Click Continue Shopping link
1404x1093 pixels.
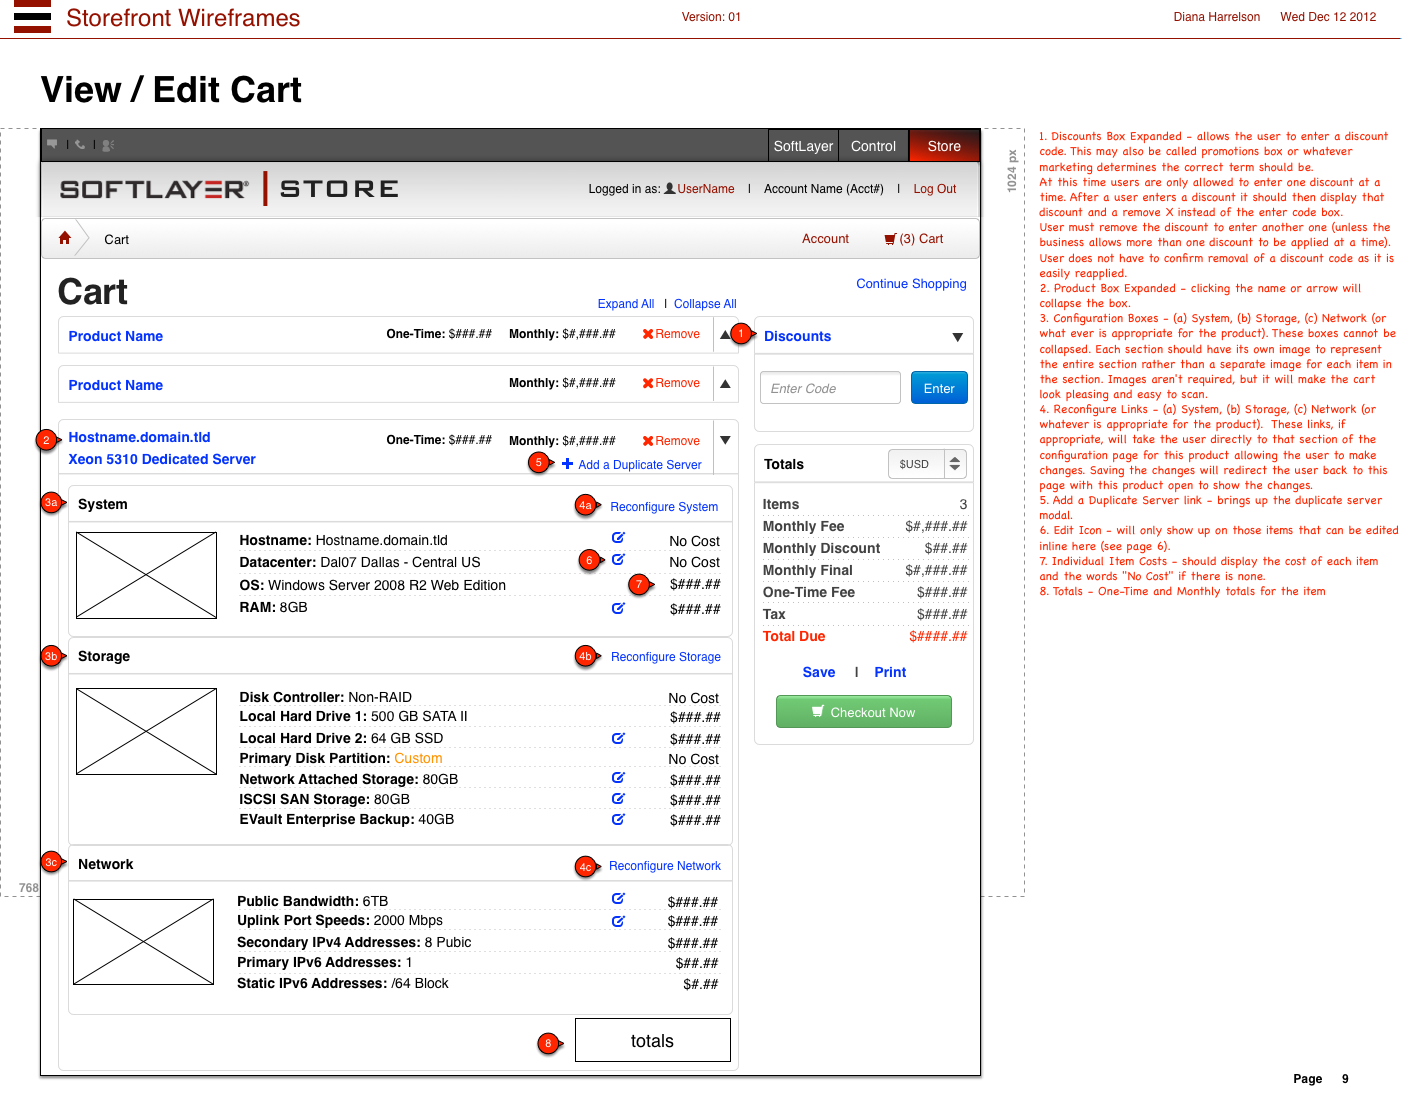coord(911,284)
